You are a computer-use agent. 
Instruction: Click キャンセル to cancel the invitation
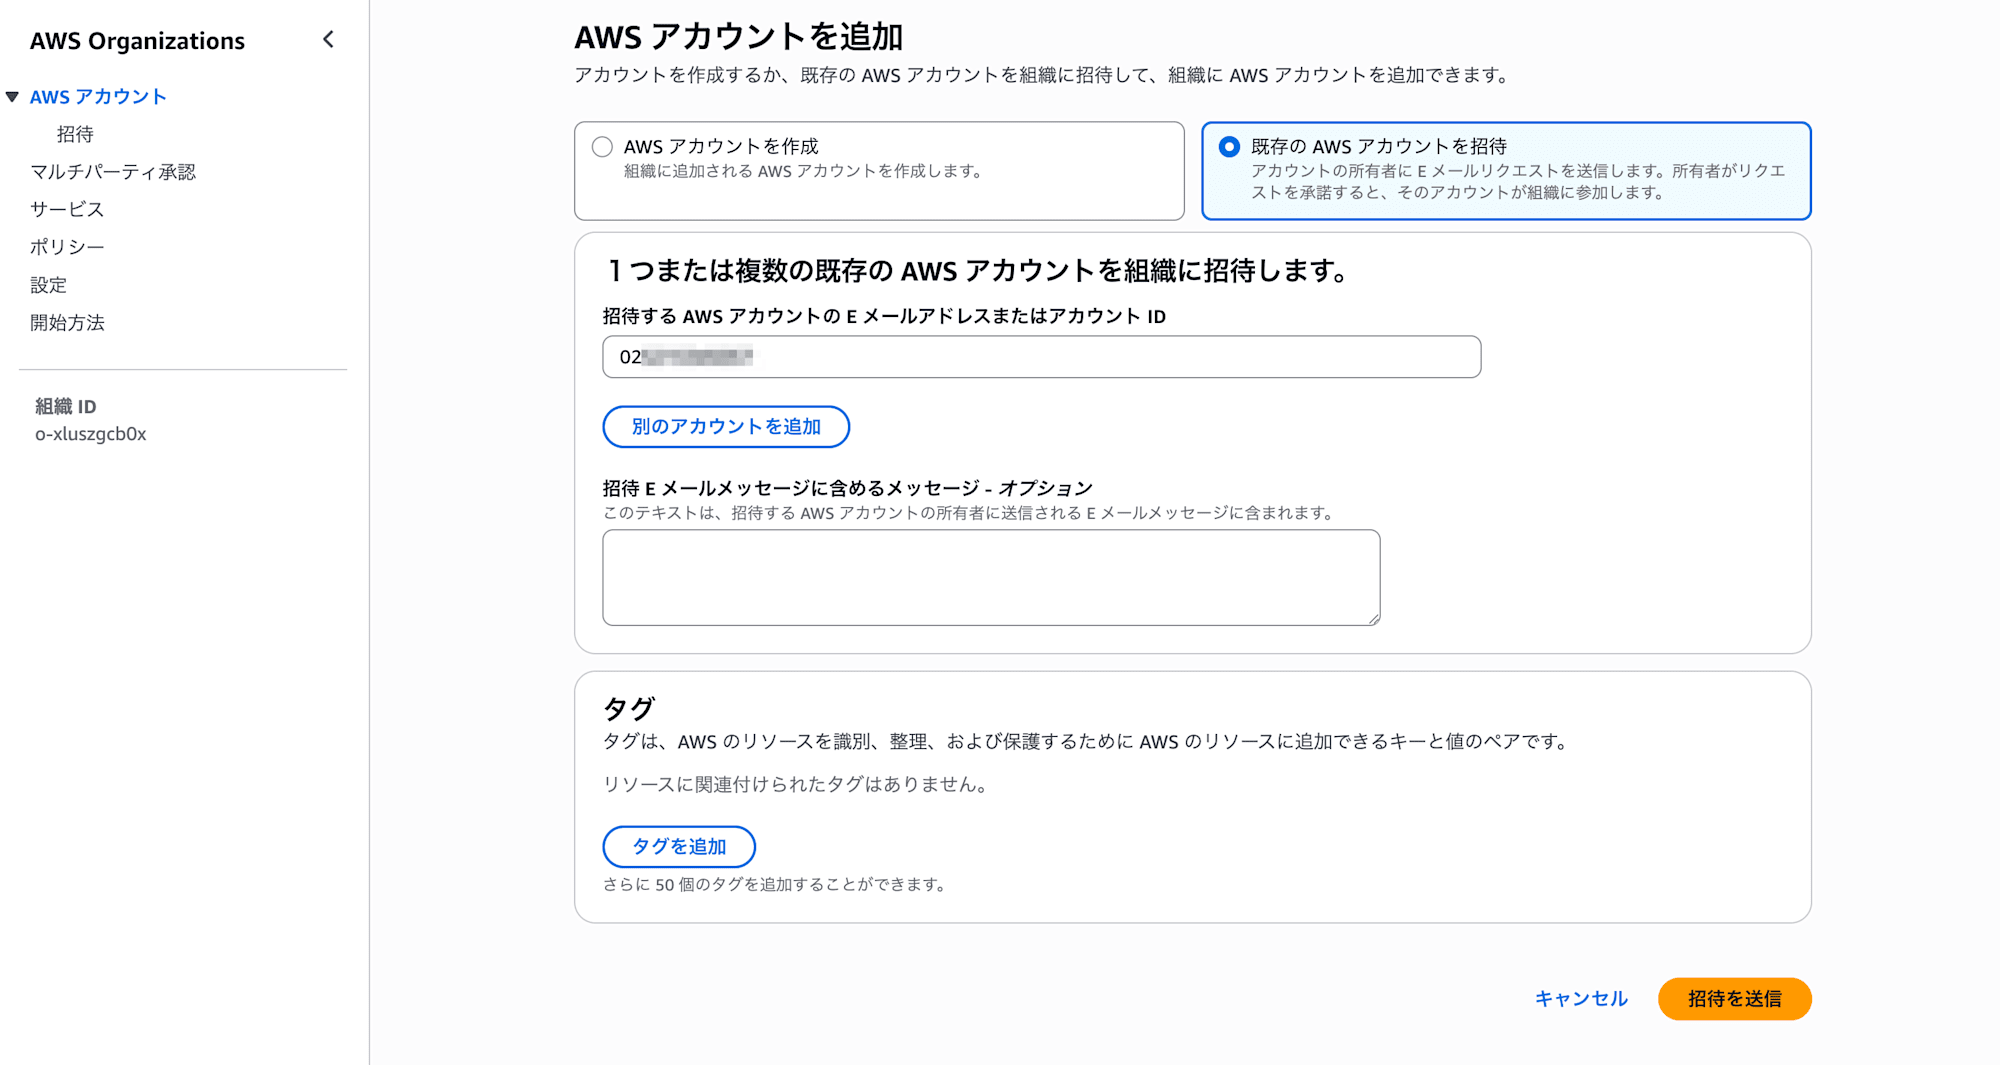pos(1581,999)
